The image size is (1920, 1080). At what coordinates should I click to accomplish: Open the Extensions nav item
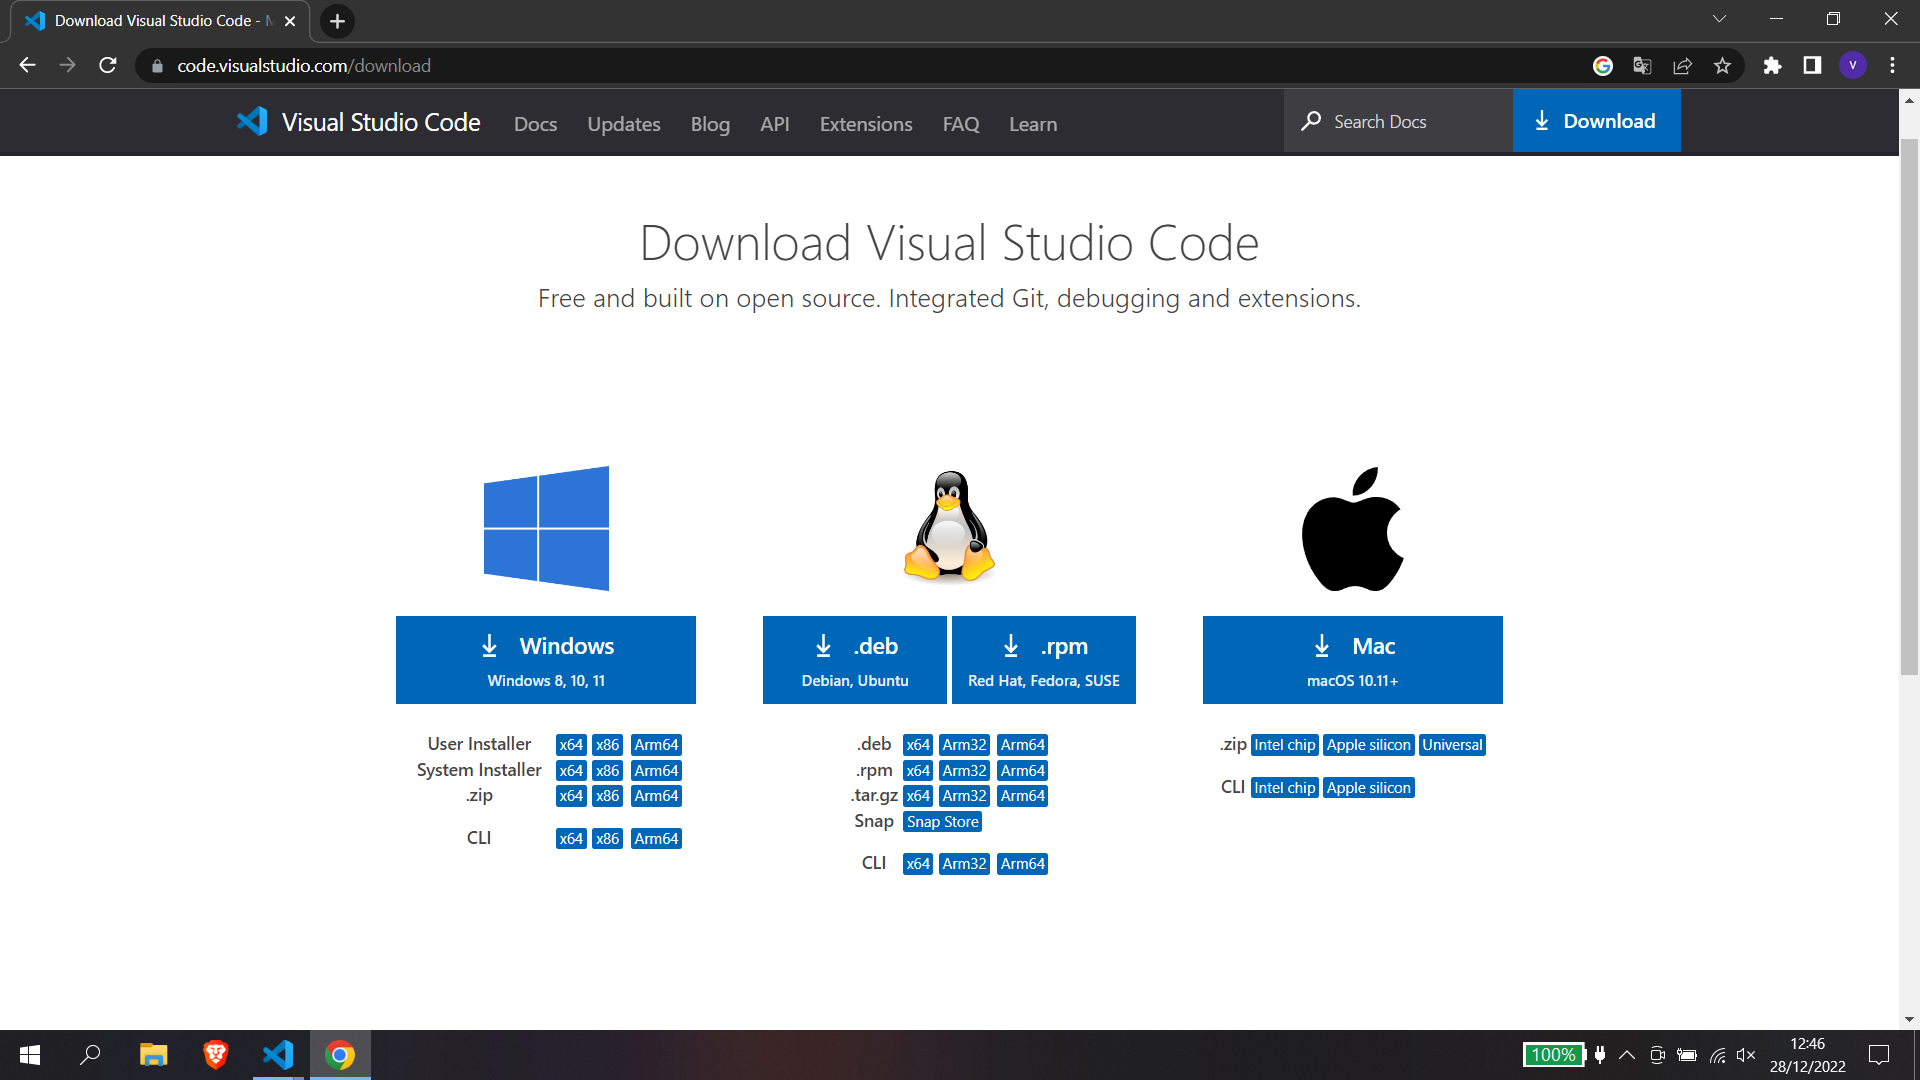[x=866, y=124]
